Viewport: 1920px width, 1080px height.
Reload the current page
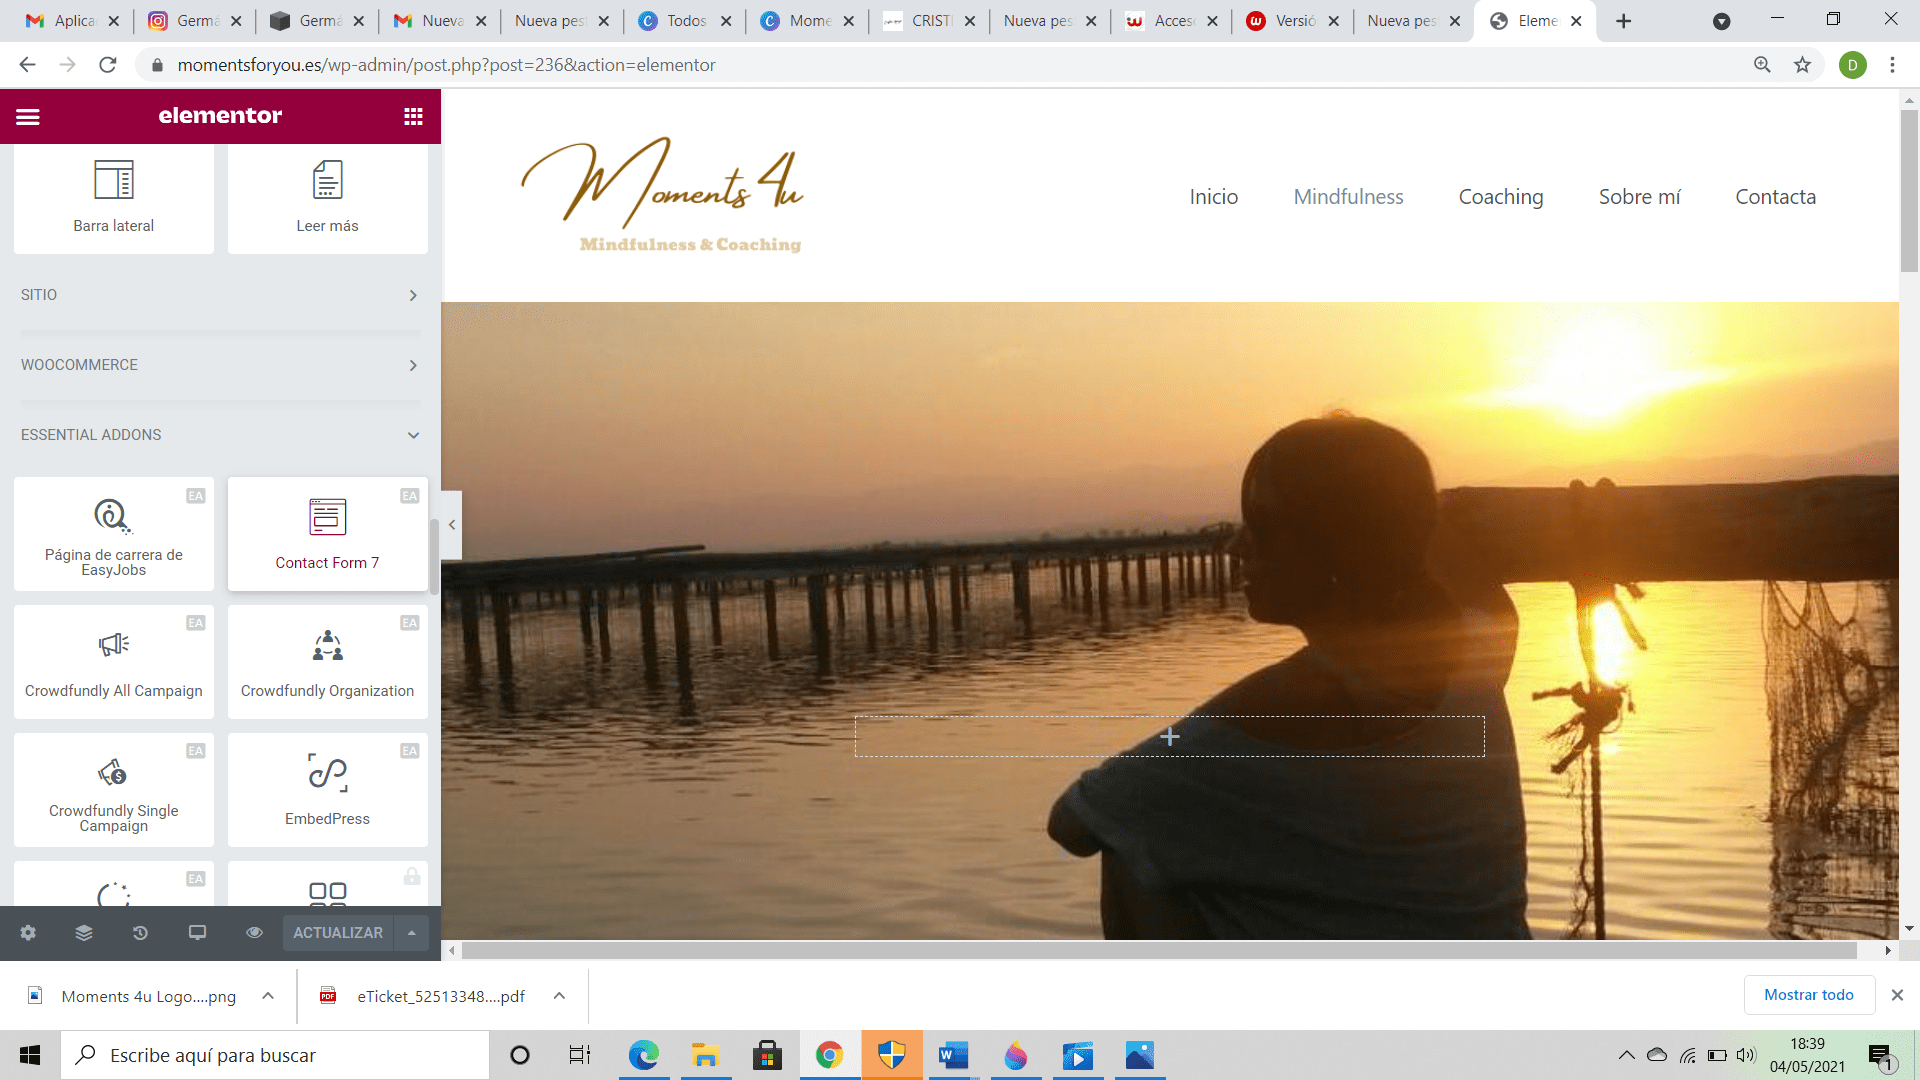(x=108, y=65)
